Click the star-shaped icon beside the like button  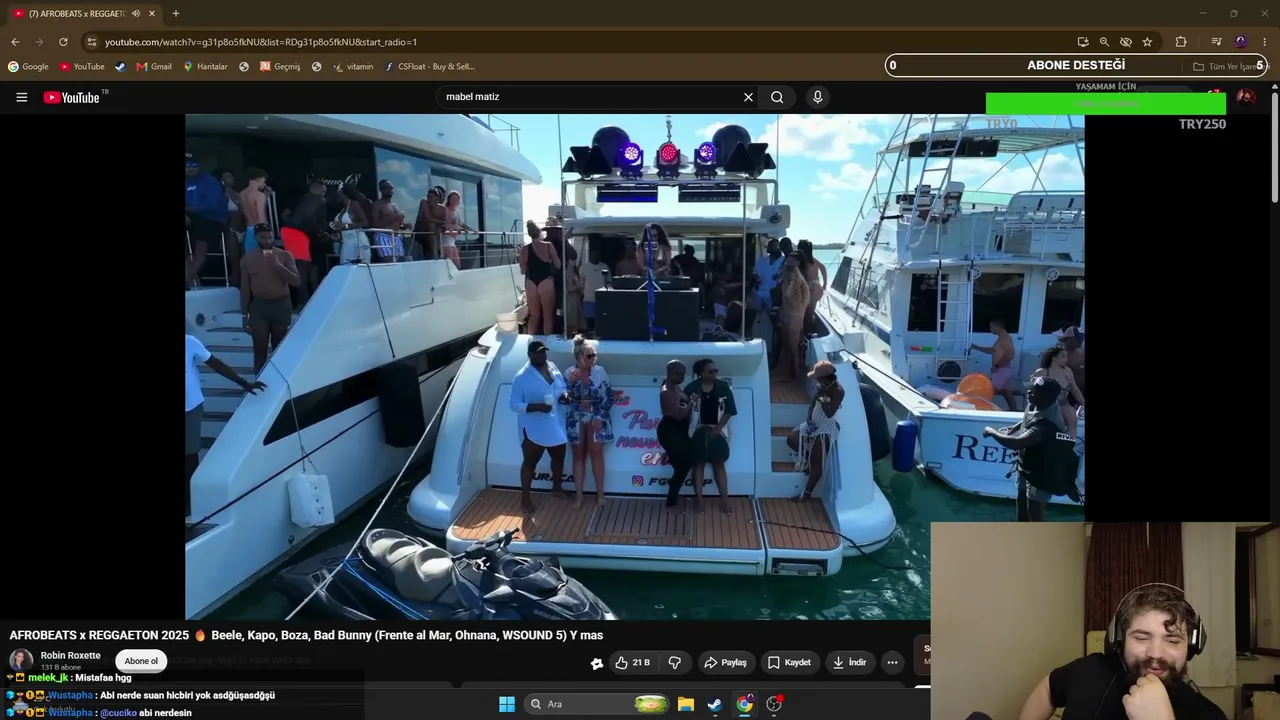[x=597, y=663]
